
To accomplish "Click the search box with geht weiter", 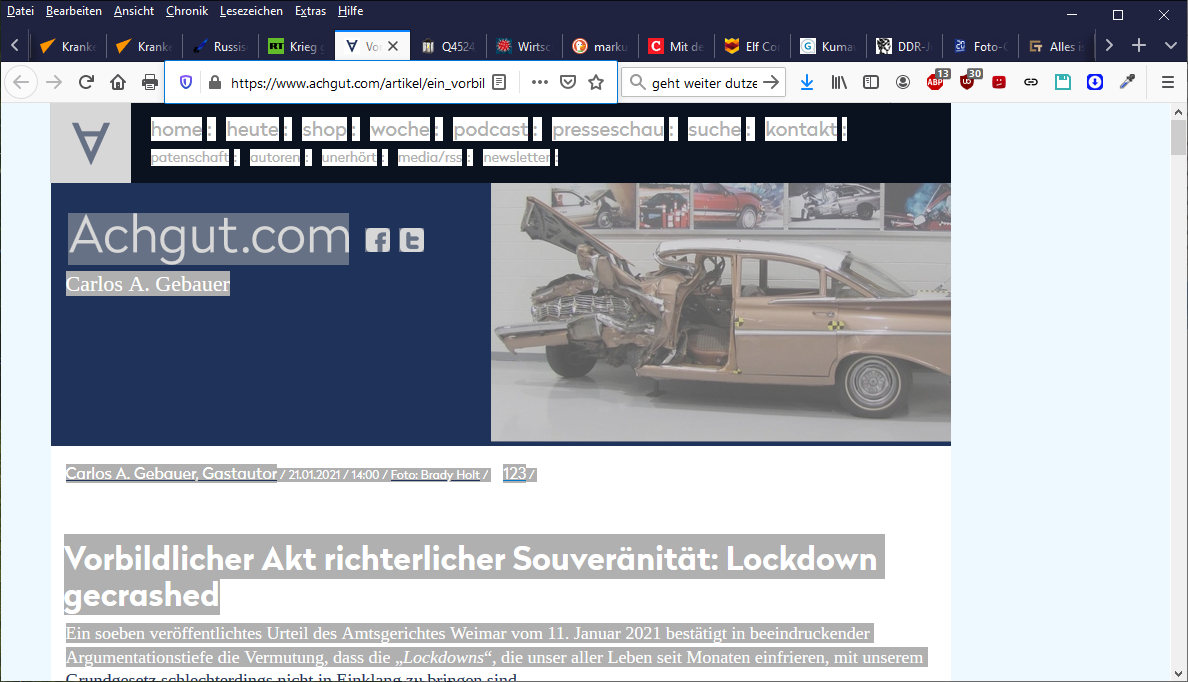I will click(x=704, y=83).
